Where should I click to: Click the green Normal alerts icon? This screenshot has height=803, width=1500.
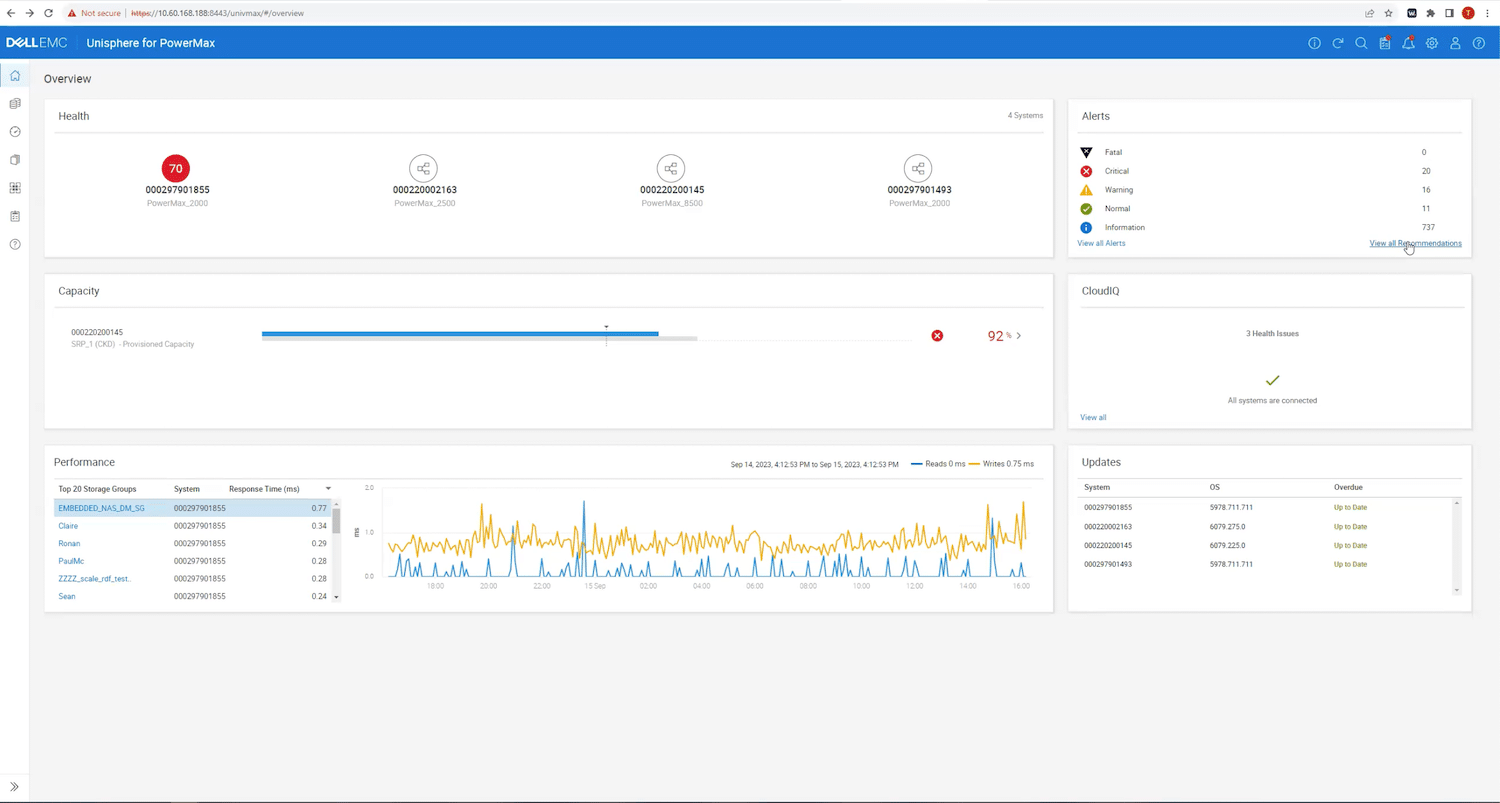(x=1086, y=209)
